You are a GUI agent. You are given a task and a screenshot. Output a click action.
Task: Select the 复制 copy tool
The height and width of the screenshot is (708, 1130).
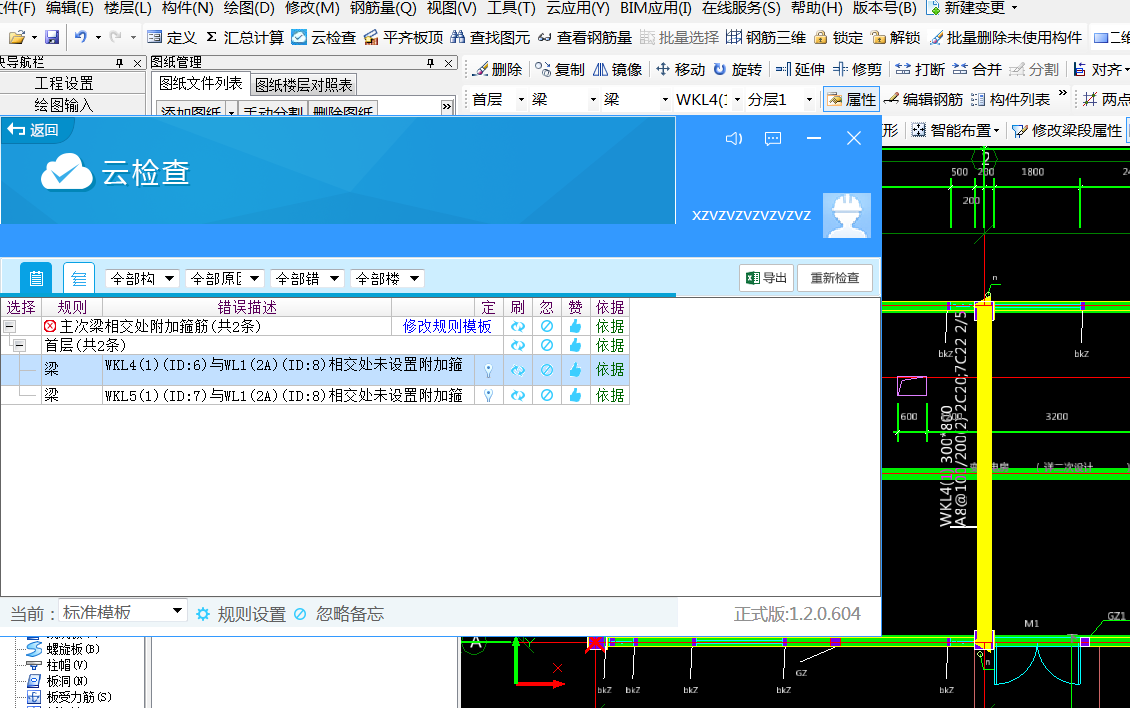point(560,69)
